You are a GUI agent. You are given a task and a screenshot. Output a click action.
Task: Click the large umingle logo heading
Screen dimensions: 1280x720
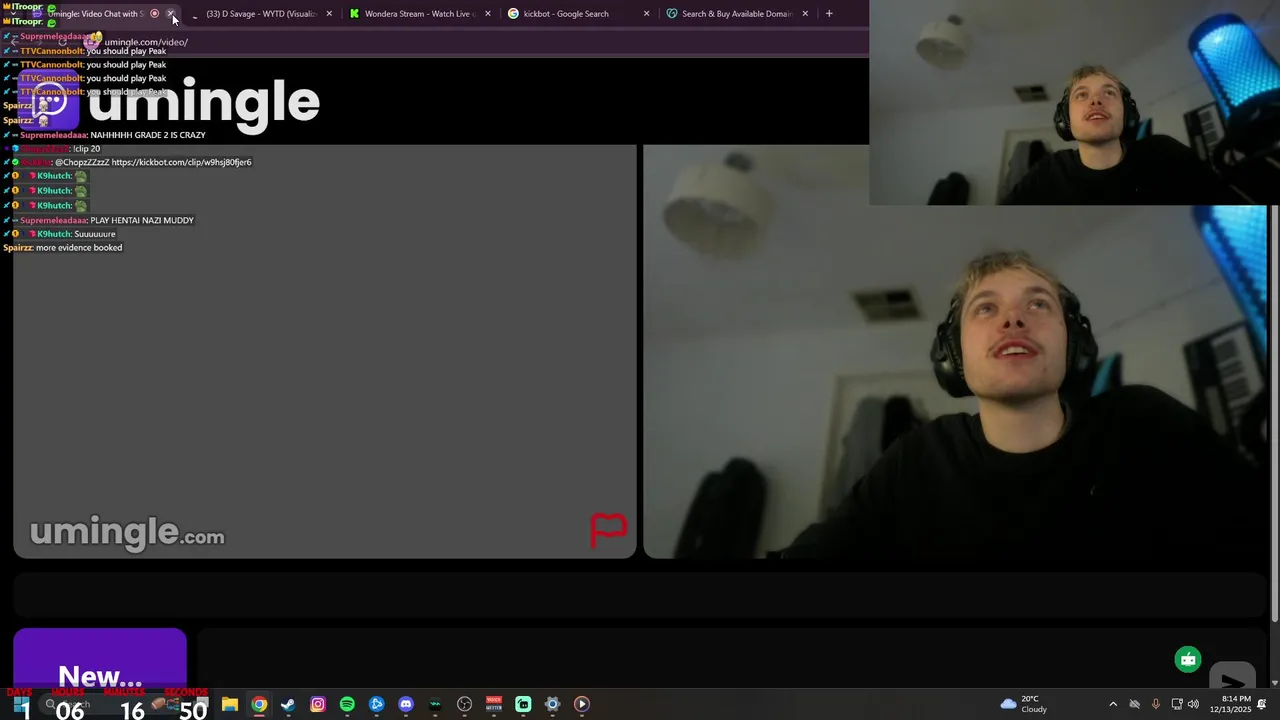click(204, 102)
